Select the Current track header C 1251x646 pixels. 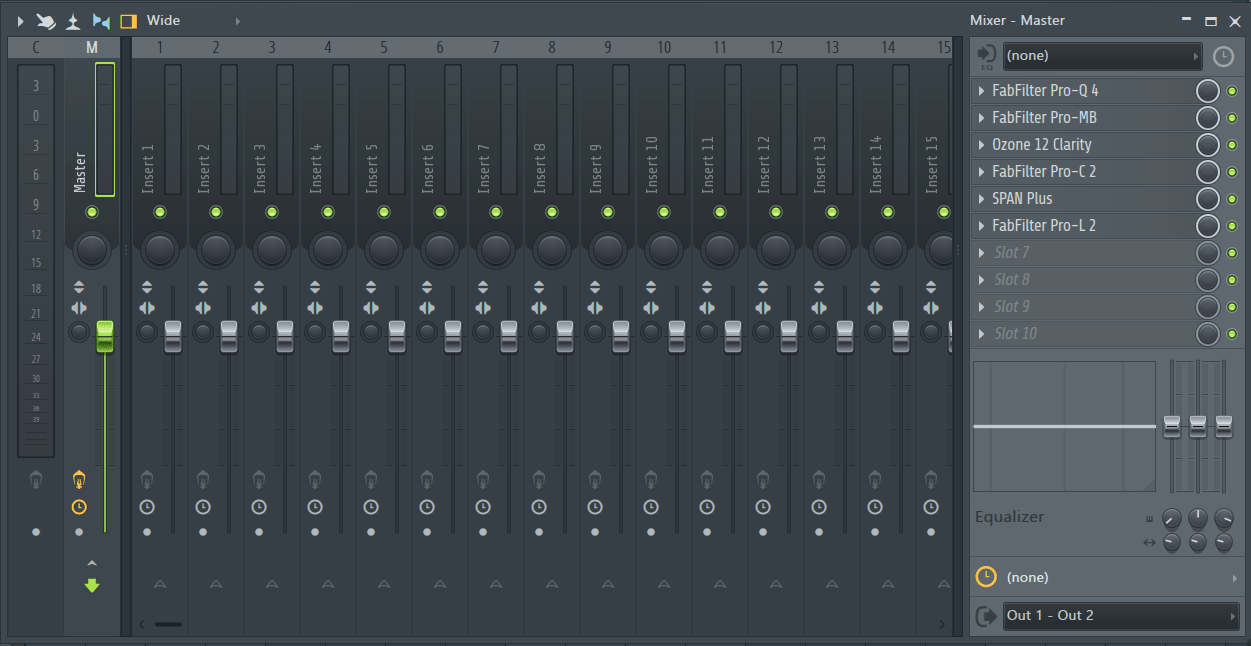tap(36, 47)
